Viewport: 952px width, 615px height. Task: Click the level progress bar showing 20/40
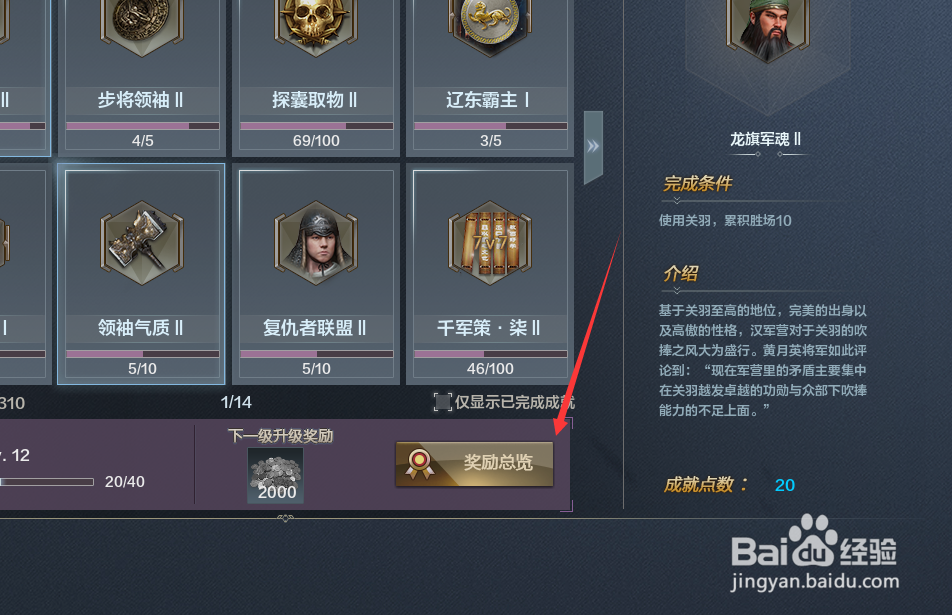pos(47,482)
